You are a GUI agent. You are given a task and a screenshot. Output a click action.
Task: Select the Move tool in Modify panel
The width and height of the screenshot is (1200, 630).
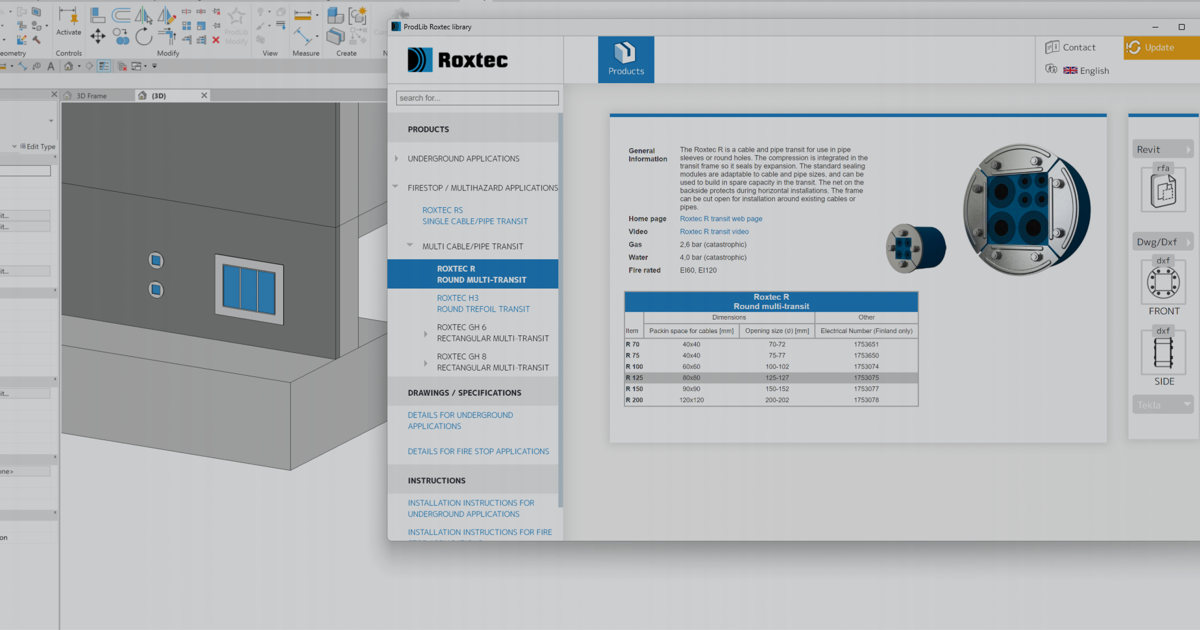[97, 35]
